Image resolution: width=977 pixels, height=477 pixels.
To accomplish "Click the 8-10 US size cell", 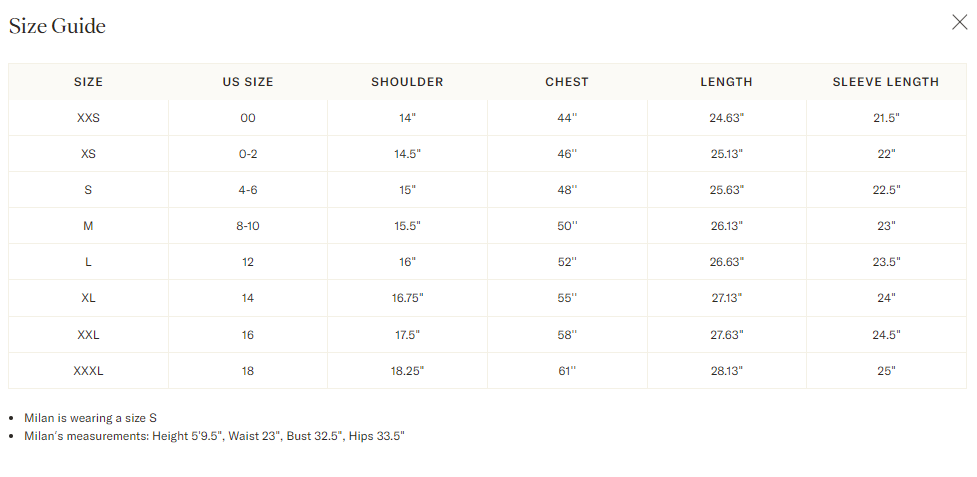I will tap(248, 226).
